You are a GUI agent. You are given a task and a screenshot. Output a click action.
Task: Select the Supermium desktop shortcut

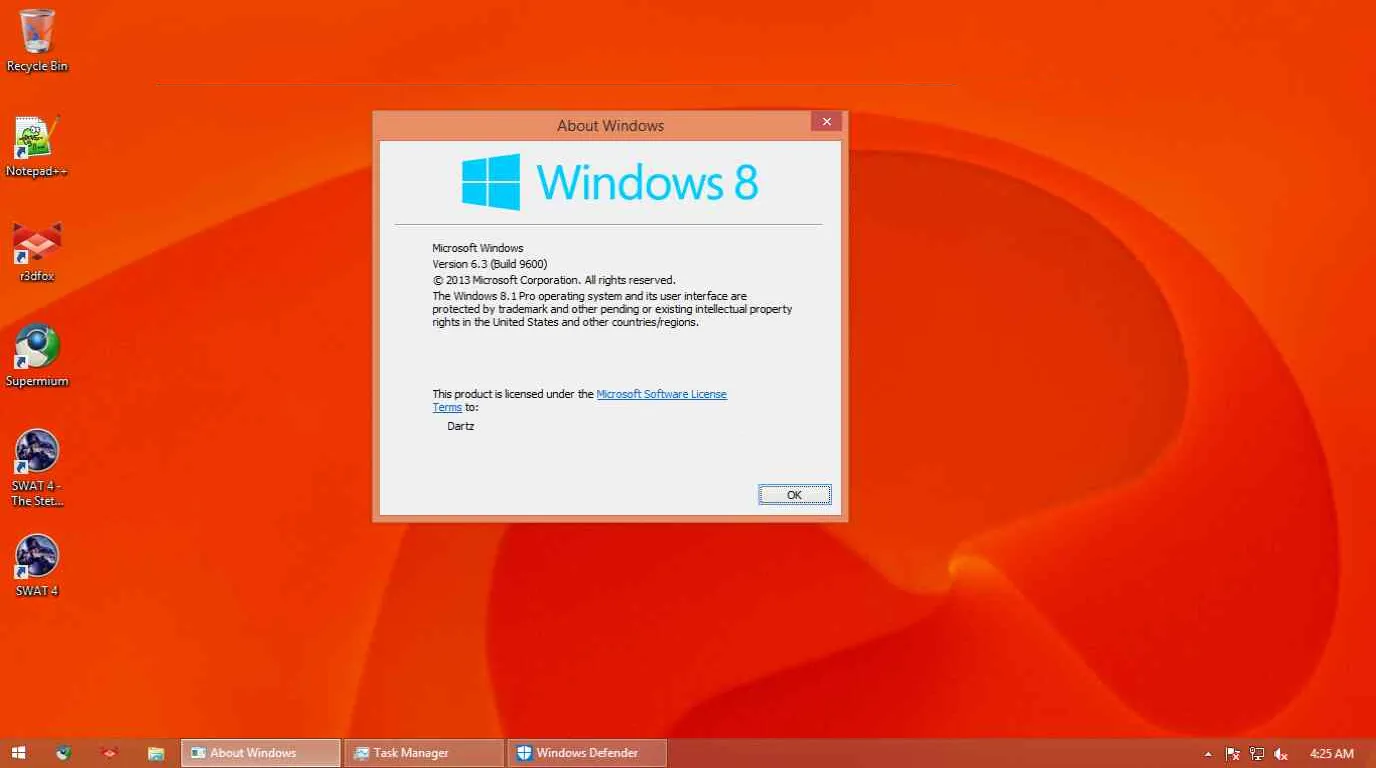pos(37,356)
